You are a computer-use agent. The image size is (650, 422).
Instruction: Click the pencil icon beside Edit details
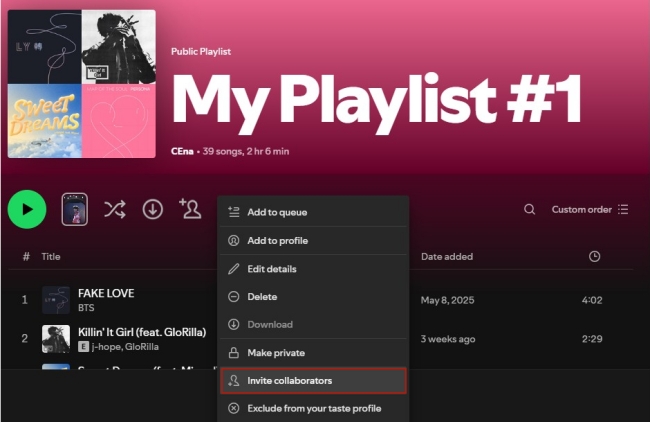pos(233,269)
